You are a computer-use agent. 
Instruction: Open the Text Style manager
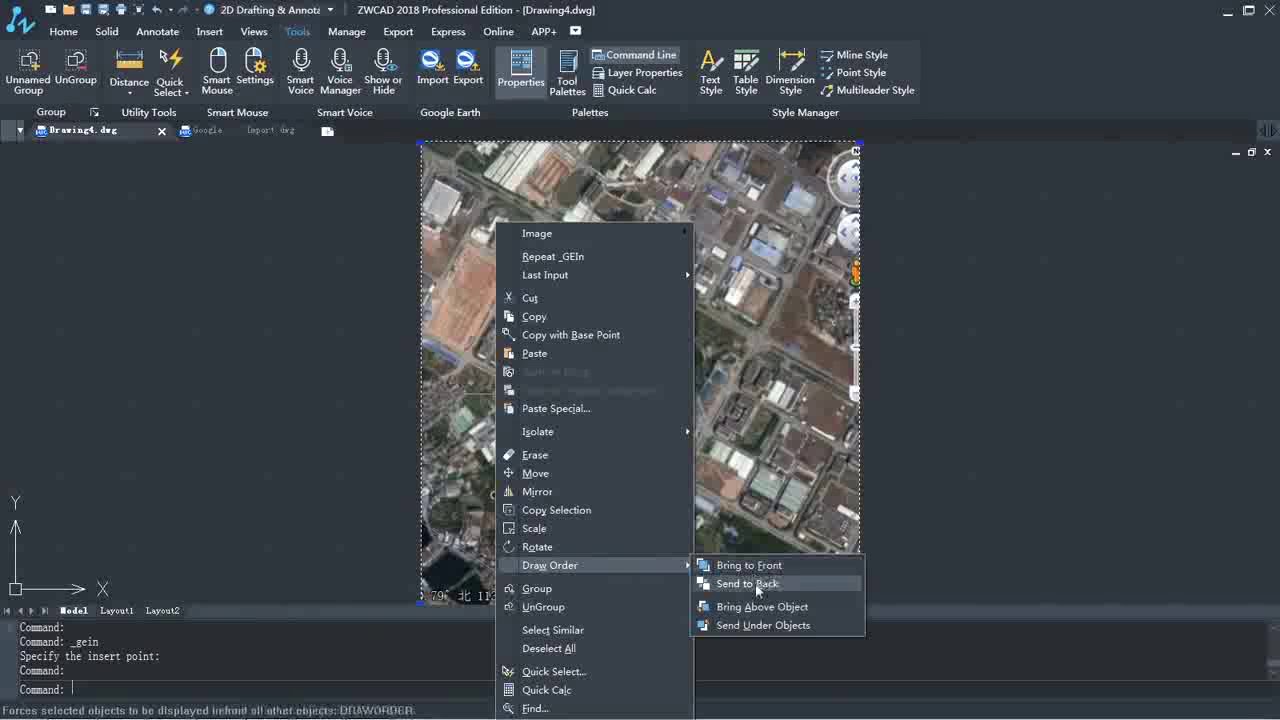click(710, 72)
